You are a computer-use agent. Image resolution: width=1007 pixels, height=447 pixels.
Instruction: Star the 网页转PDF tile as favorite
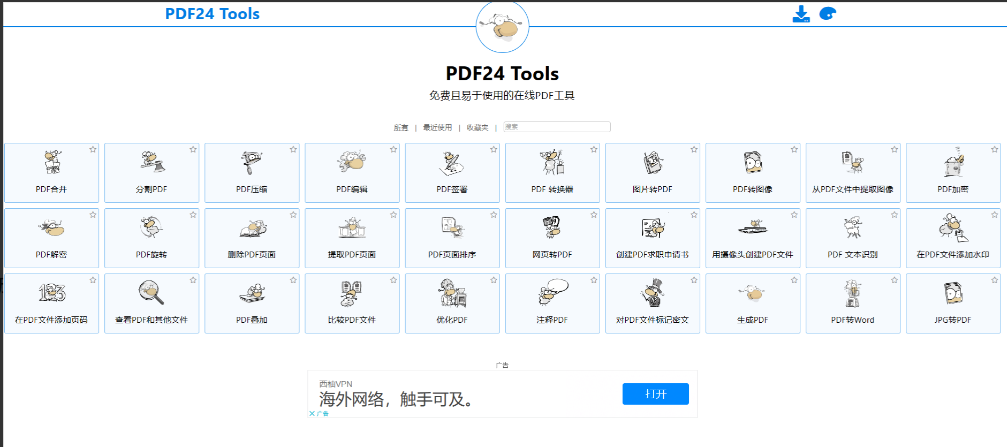coord(593,214)
